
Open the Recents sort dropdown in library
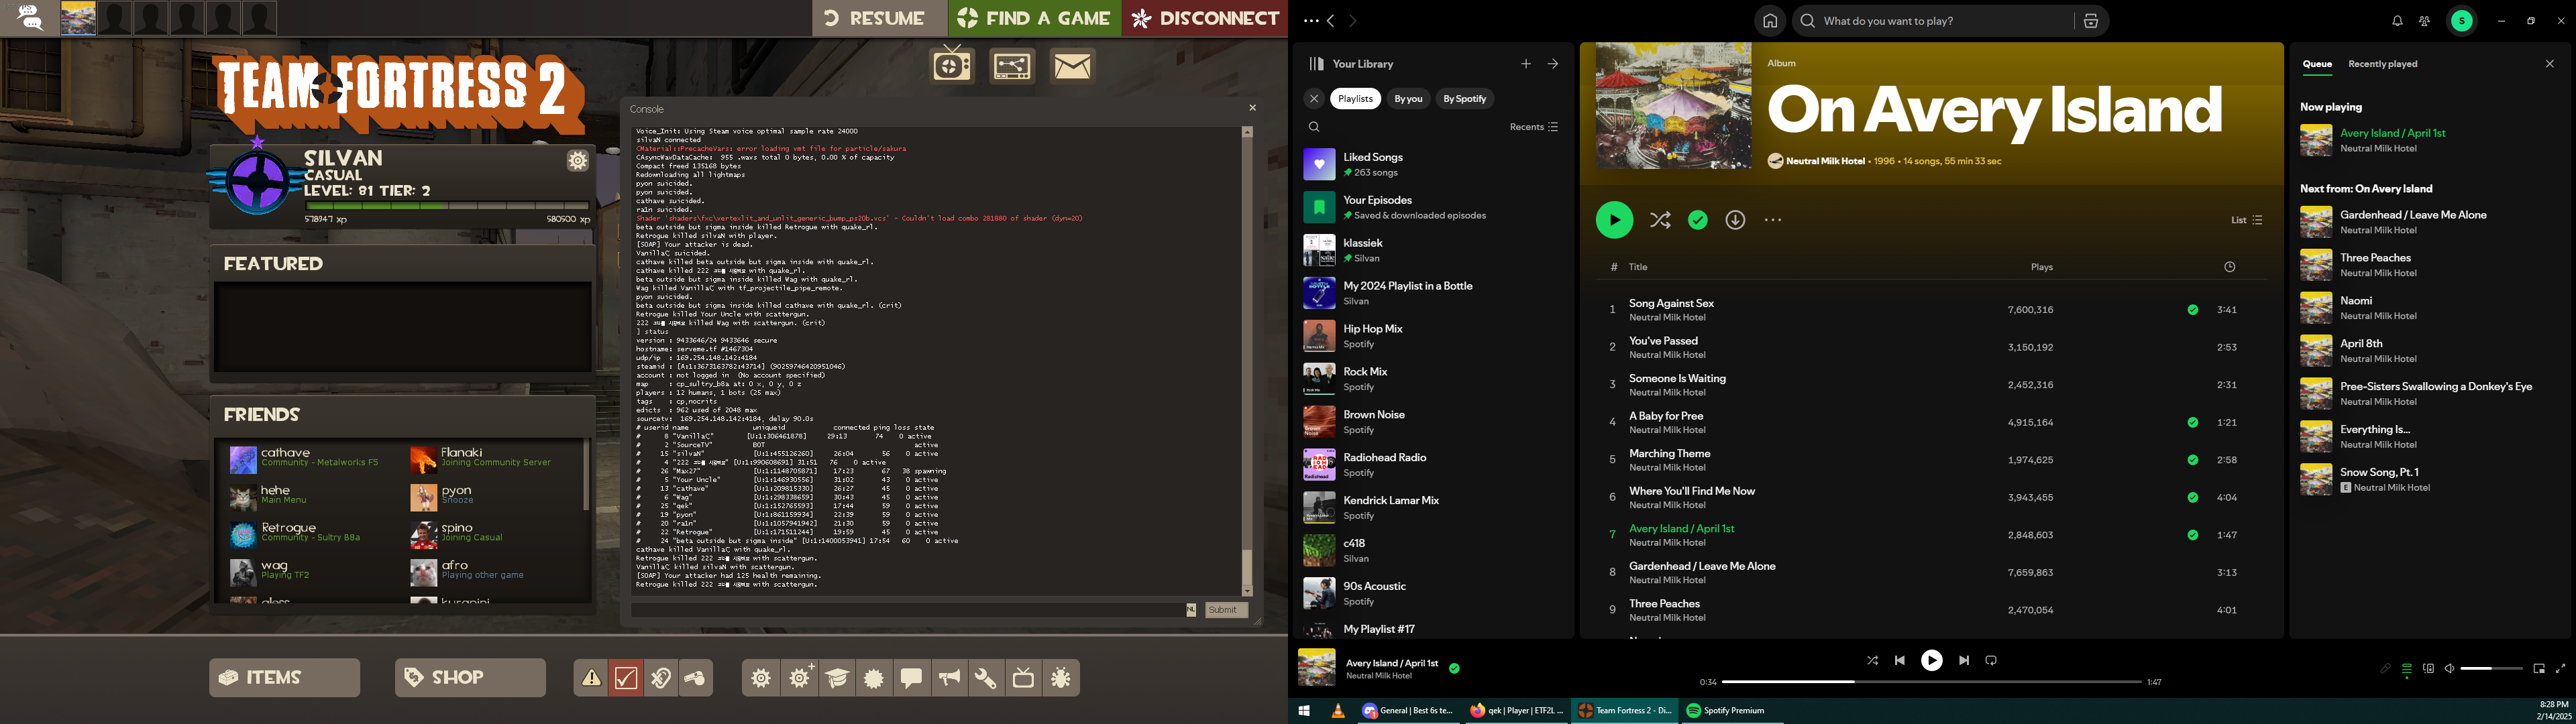point(1534,127)
